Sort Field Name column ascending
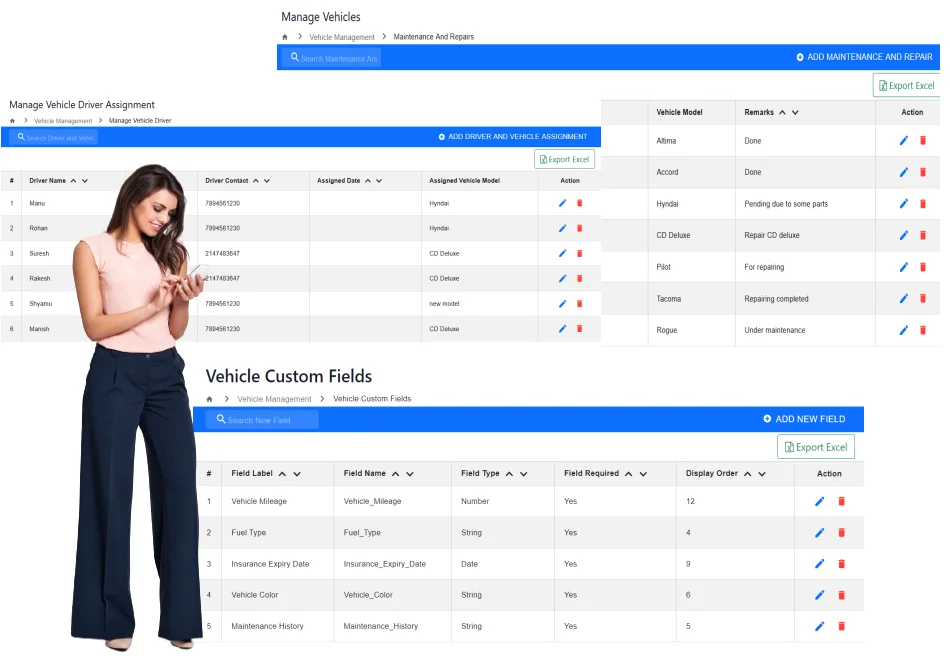Screen dimensions: 950x656 pyautogui.click(x=396, y=474)
